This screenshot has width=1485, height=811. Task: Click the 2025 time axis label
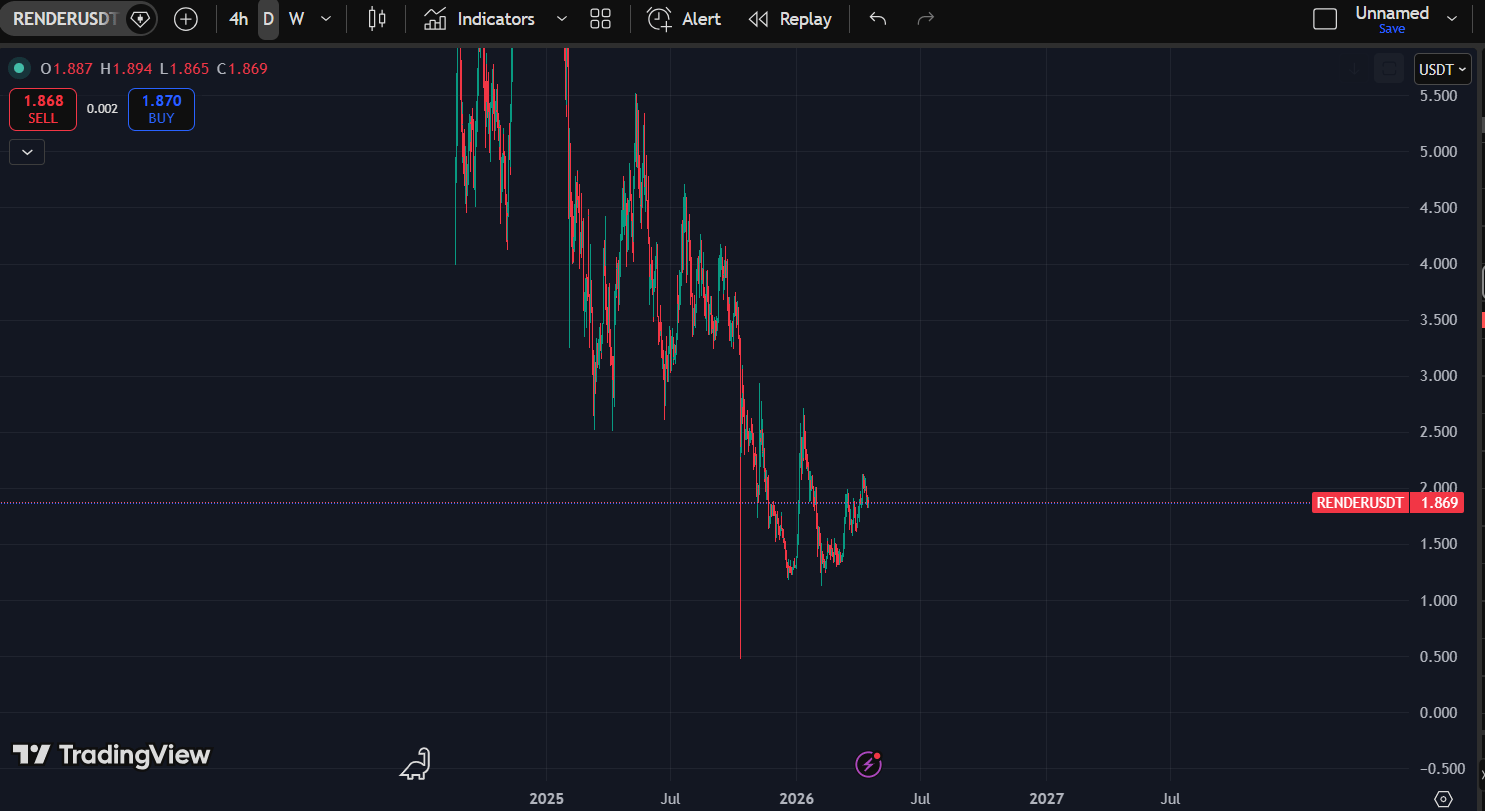coord(546,799)
